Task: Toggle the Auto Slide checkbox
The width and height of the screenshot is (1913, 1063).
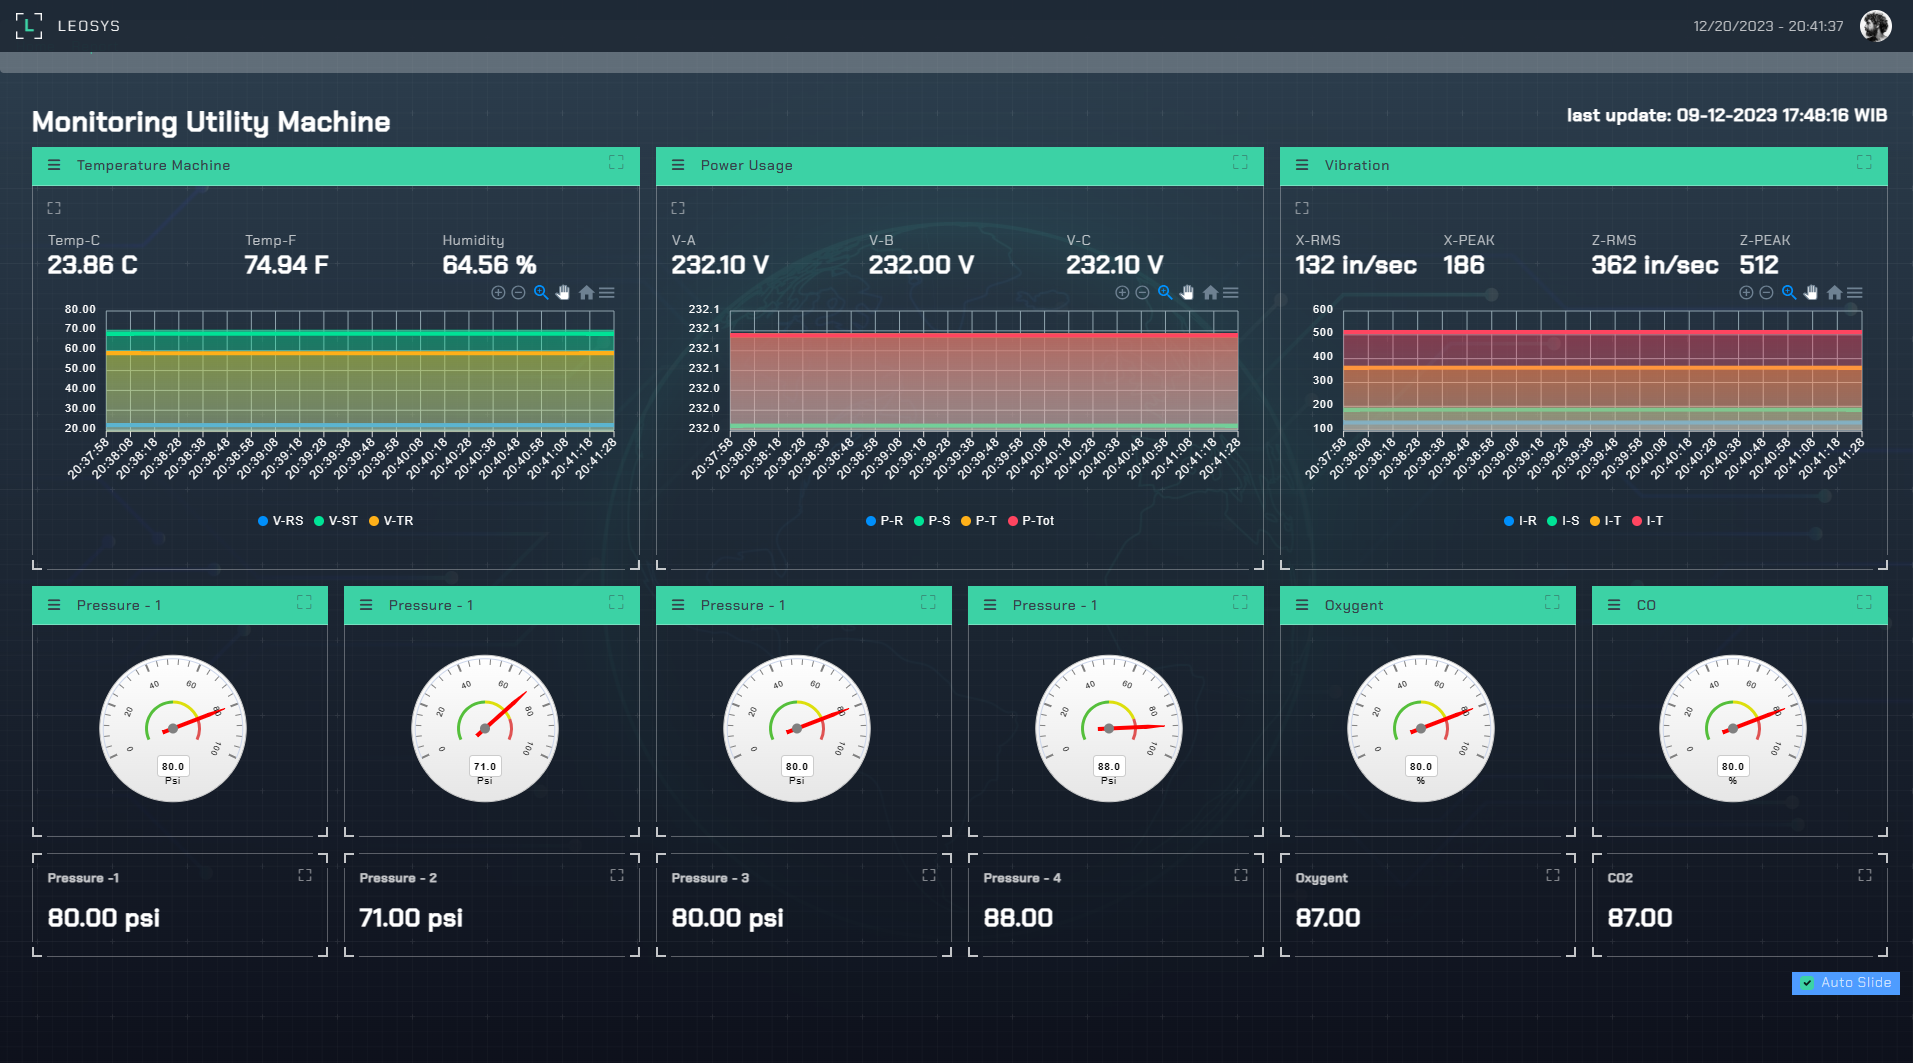Action: click(x=1807, y=983)
